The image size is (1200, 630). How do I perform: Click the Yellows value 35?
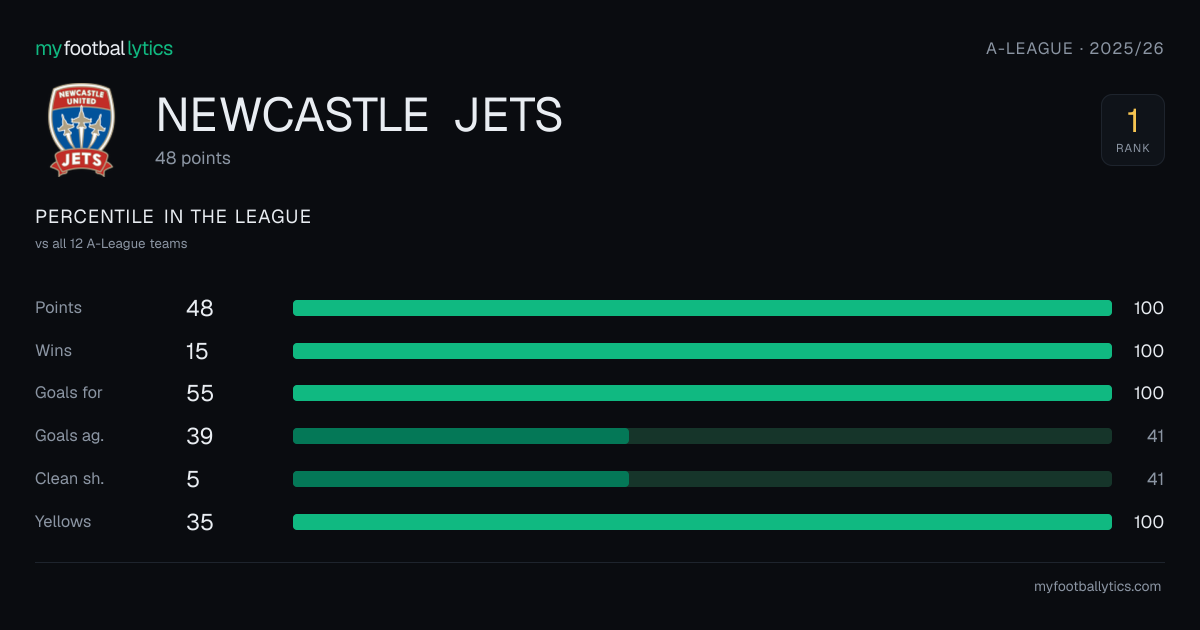tap(200, 522)
